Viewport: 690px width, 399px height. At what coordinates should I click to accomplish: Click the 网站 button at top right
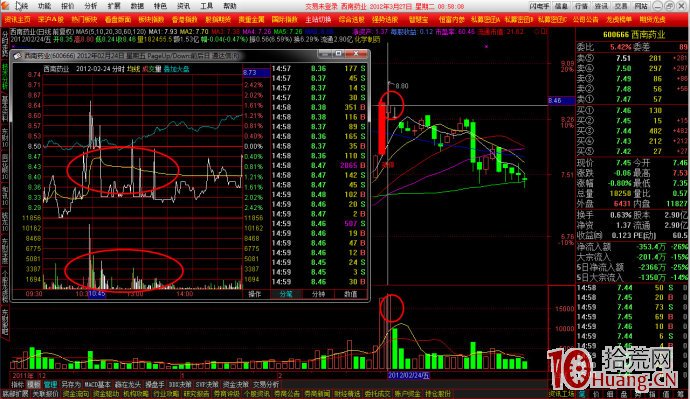(641, 6)
